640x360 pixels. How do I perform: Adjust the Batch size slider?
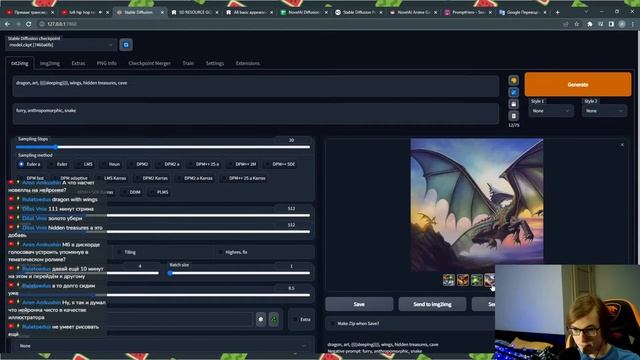tap(239, 273)
